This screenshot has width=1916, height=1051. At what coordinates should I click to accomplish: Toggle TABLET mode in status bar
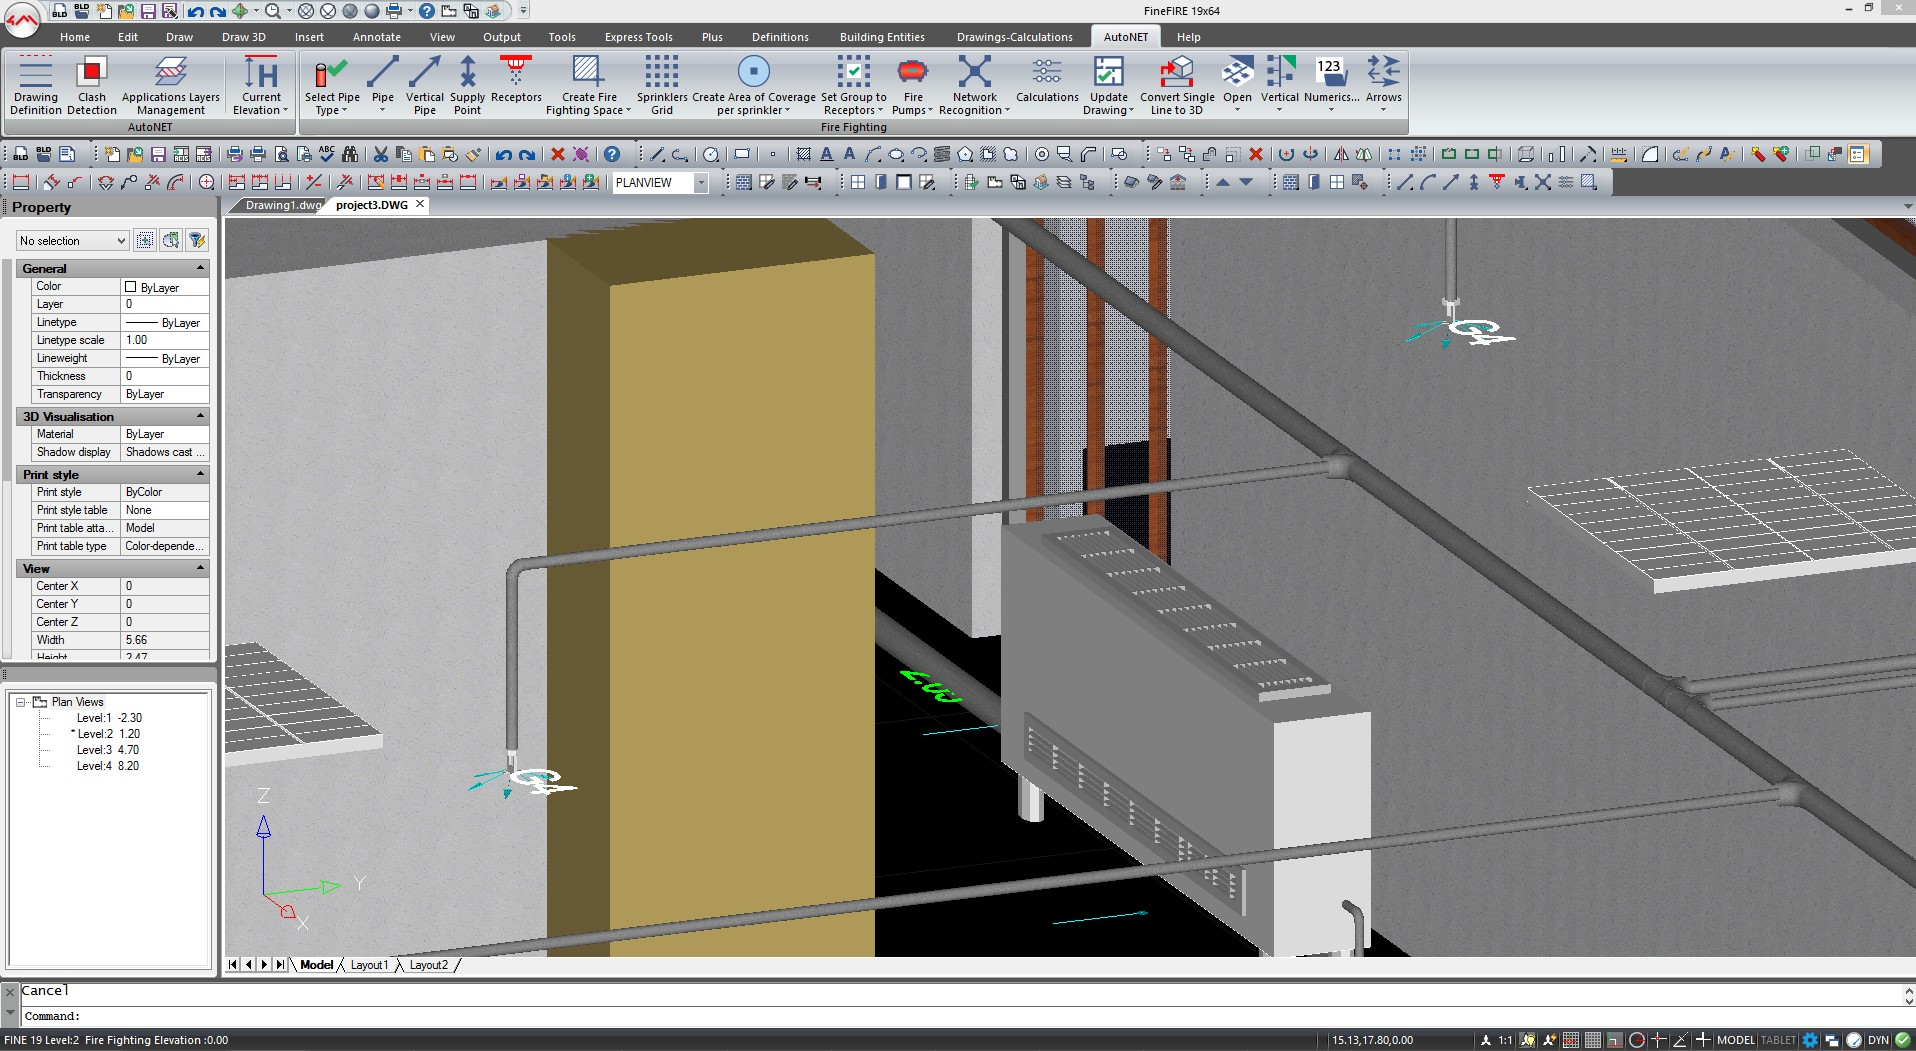pyautogui.click(x=1778, y=1040)
